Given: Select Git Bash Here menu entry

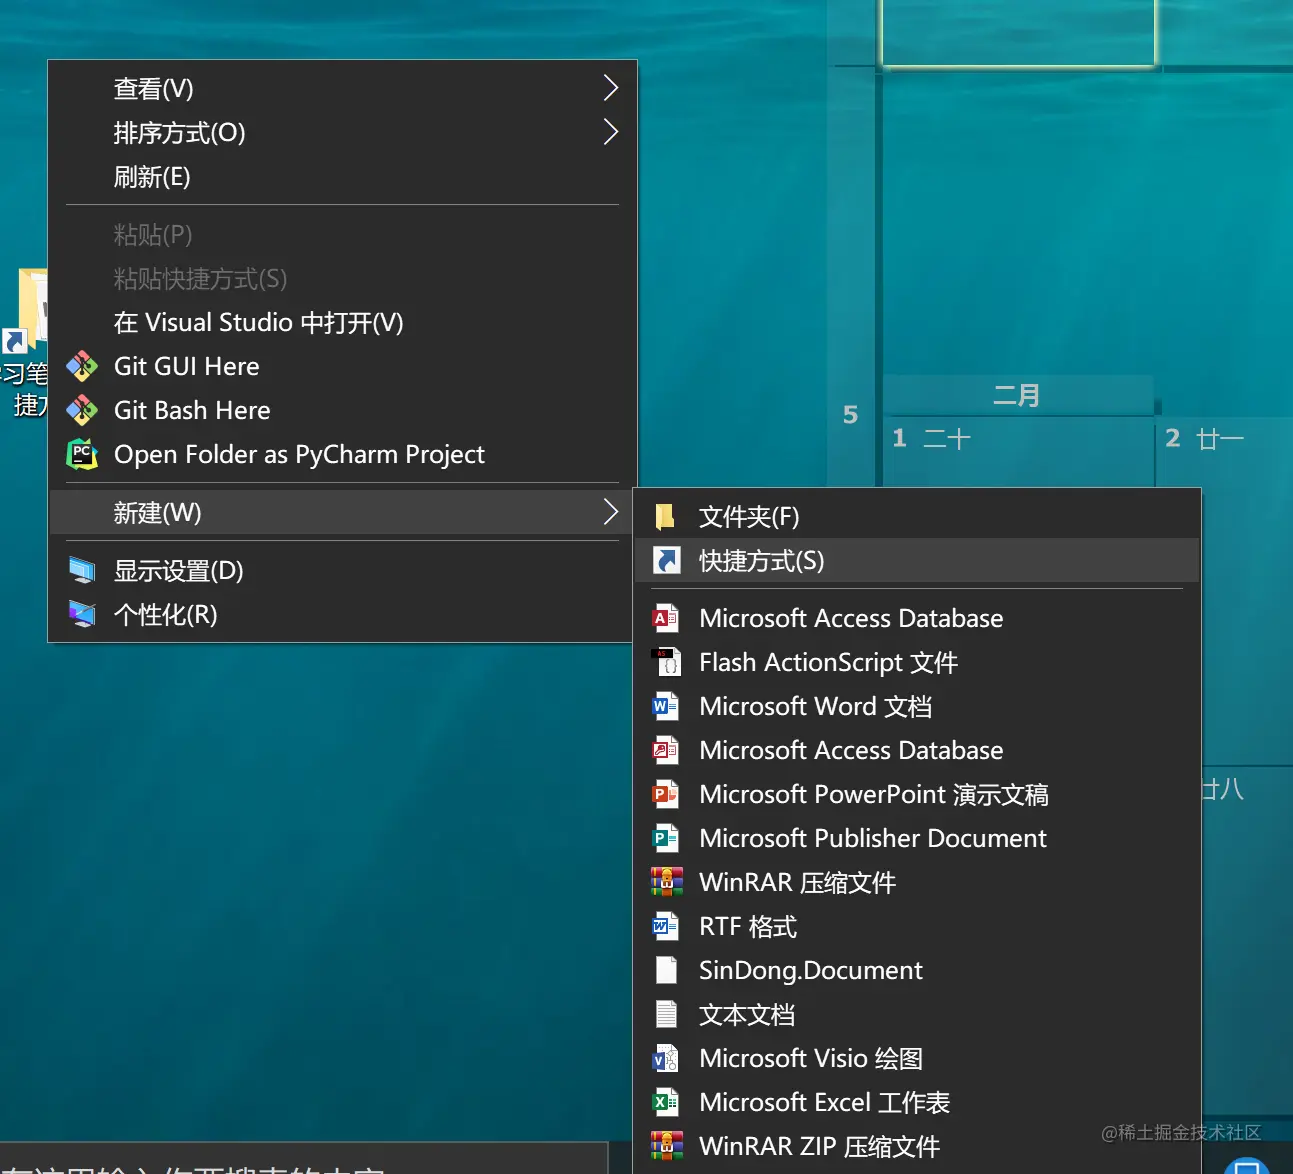Looking at the screenshot, I should (x=342, y=410).
